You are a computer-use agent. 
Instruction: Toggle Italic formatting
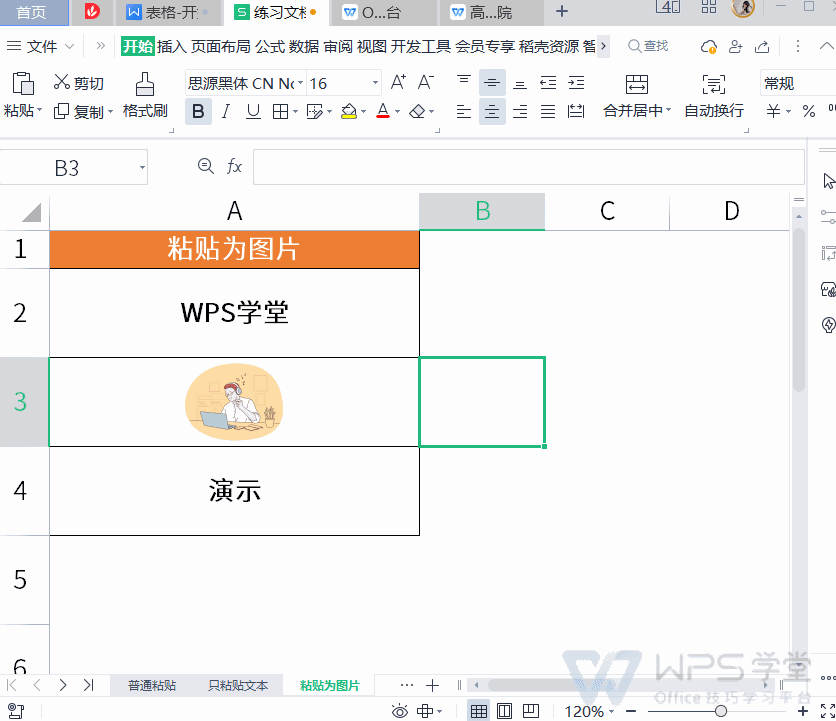[x=226, y=111]
